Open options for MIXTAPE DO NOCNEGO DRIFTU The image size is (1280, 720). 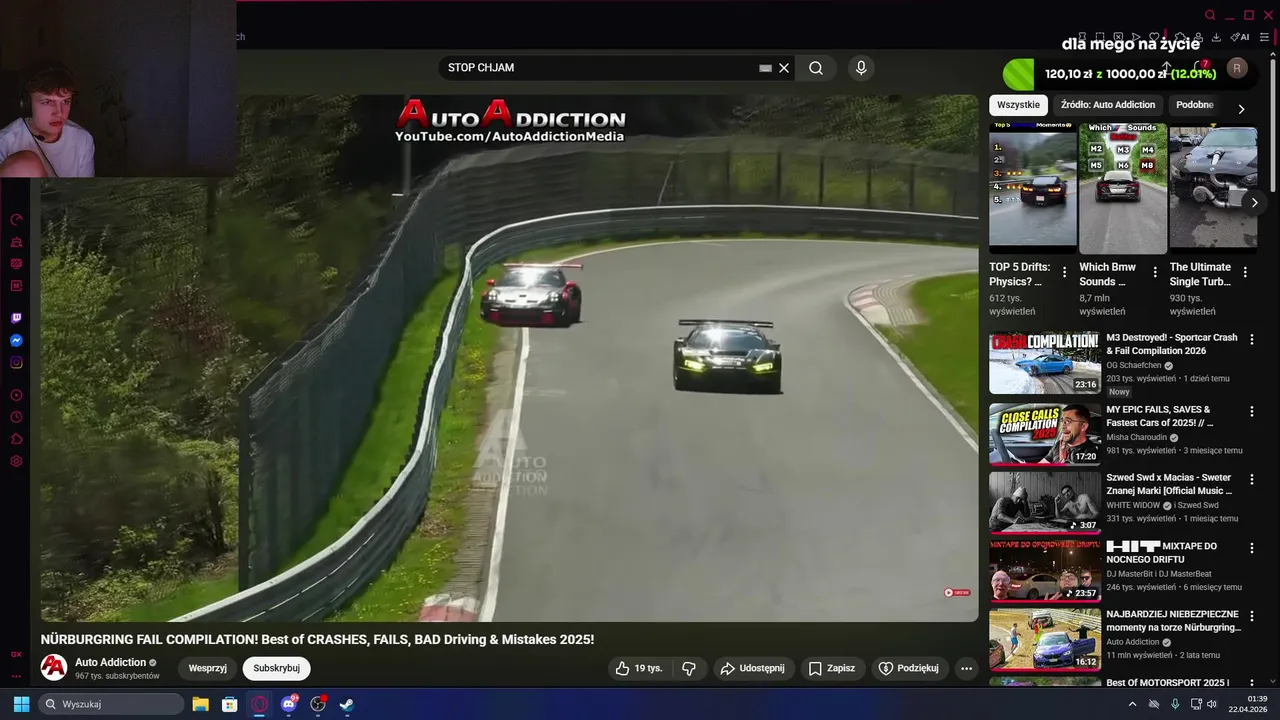click(x=1251, y=548)
